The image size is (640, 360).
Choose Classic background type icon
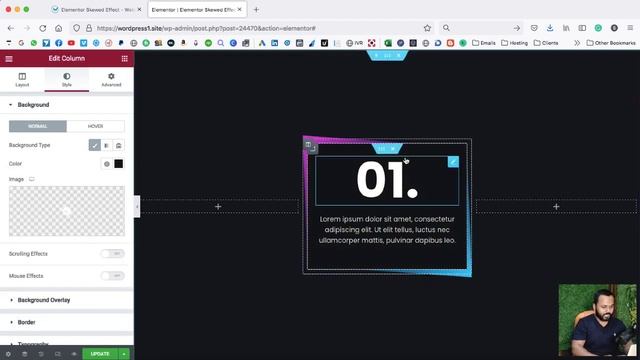(94, 145)
